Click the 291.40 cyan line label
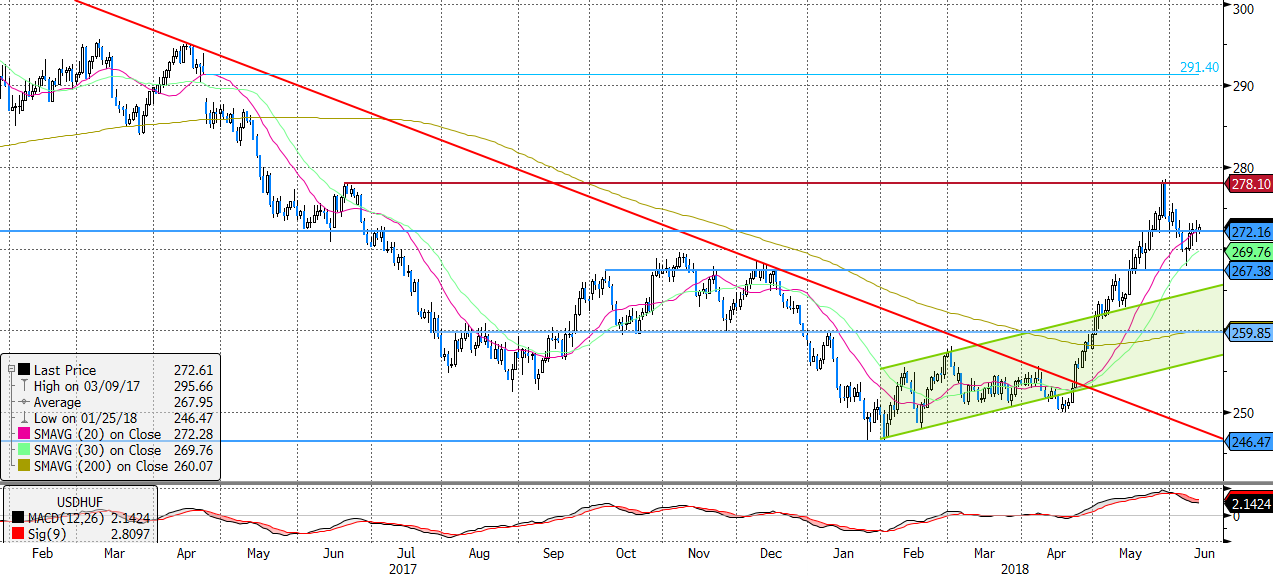Viewport: 1273px width, 576px height. click(1199, 67)
